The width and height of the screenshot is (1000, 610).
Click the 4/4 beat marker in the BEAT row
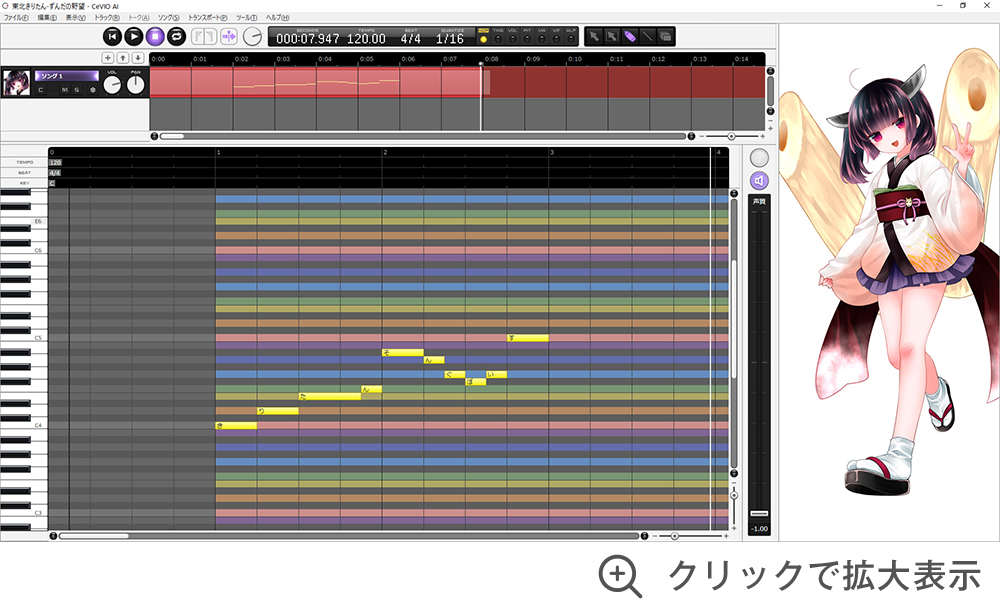55,173
